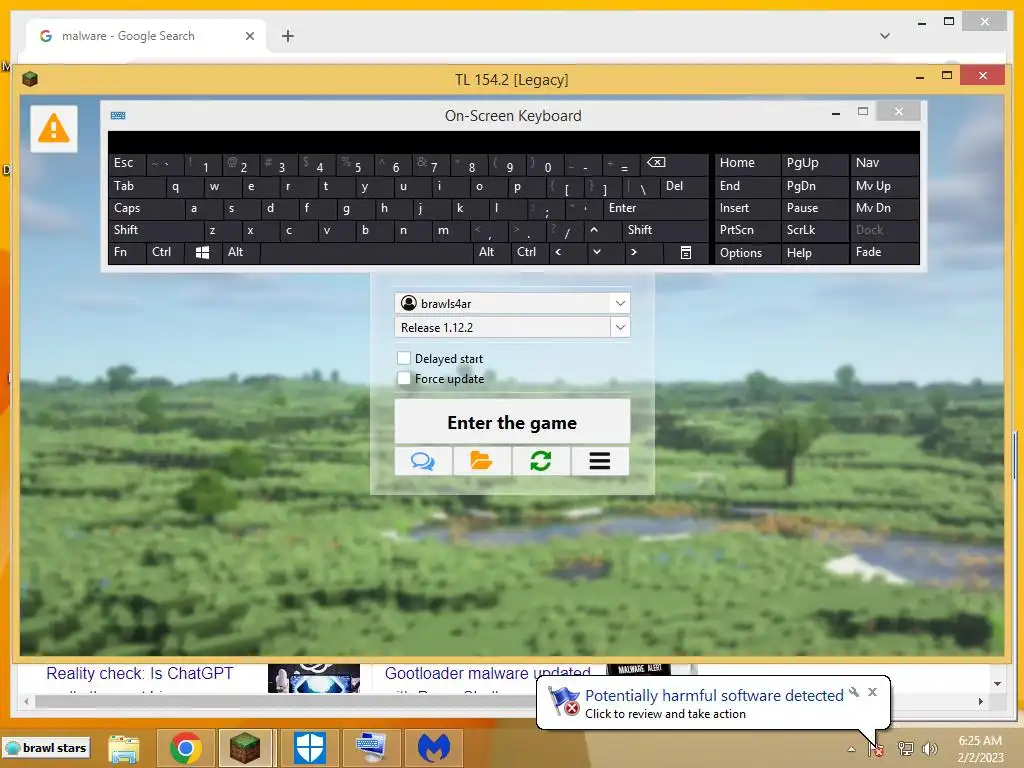Show hidden tray icons arrow
This screenshot has width=1024, height=768.
(851, 749)
